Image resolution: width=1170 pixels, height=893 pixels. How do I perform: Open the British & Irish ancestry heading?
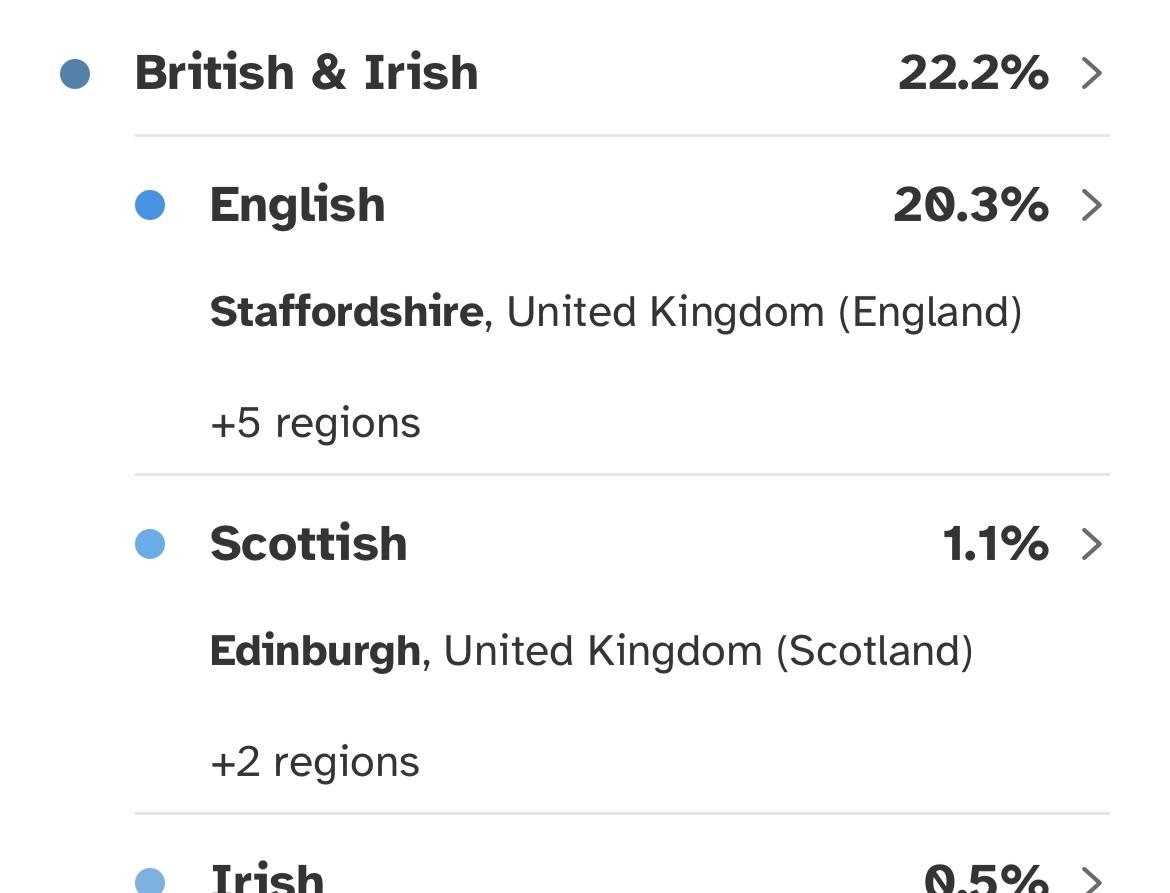click(x=306, y=73)
